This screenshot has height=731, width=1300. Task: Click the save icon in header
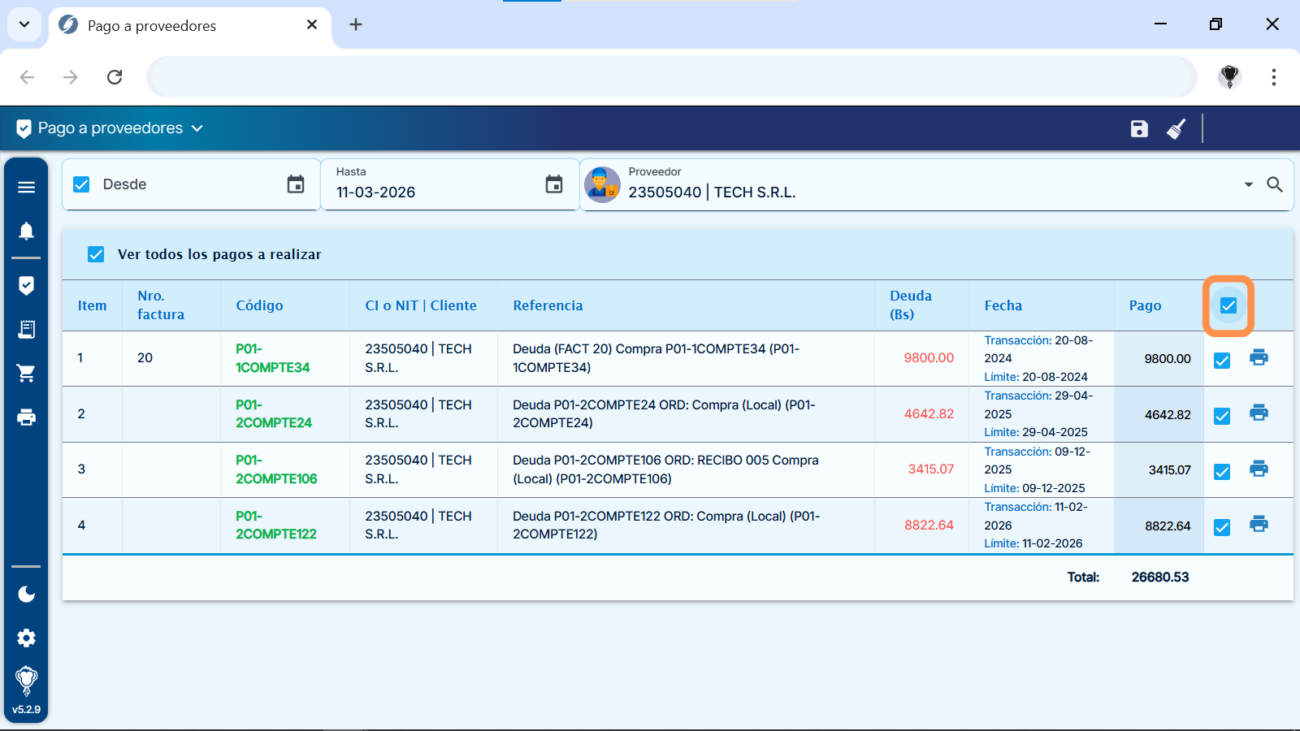pyautogui.click(x=1139, y=129)
